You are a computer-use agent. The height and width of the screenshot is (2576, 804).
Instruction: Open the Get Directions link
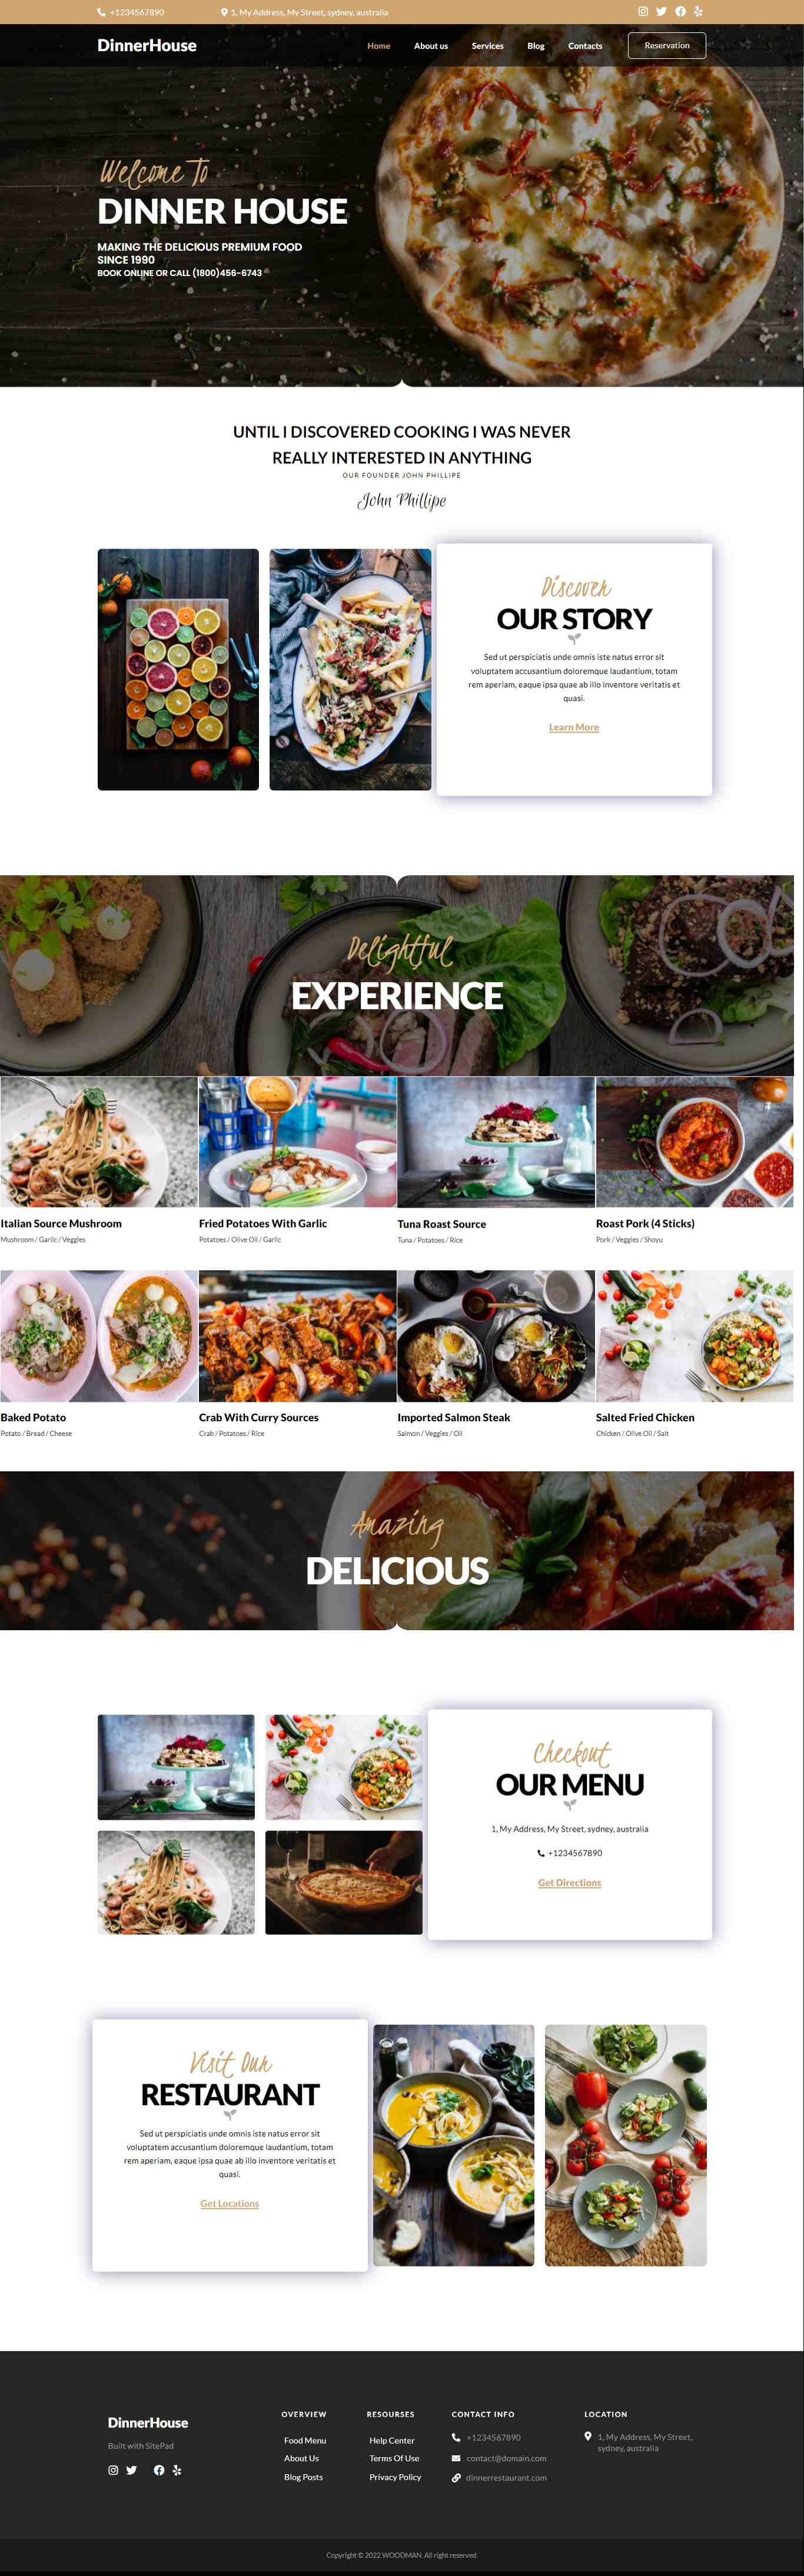point(570,1882)
